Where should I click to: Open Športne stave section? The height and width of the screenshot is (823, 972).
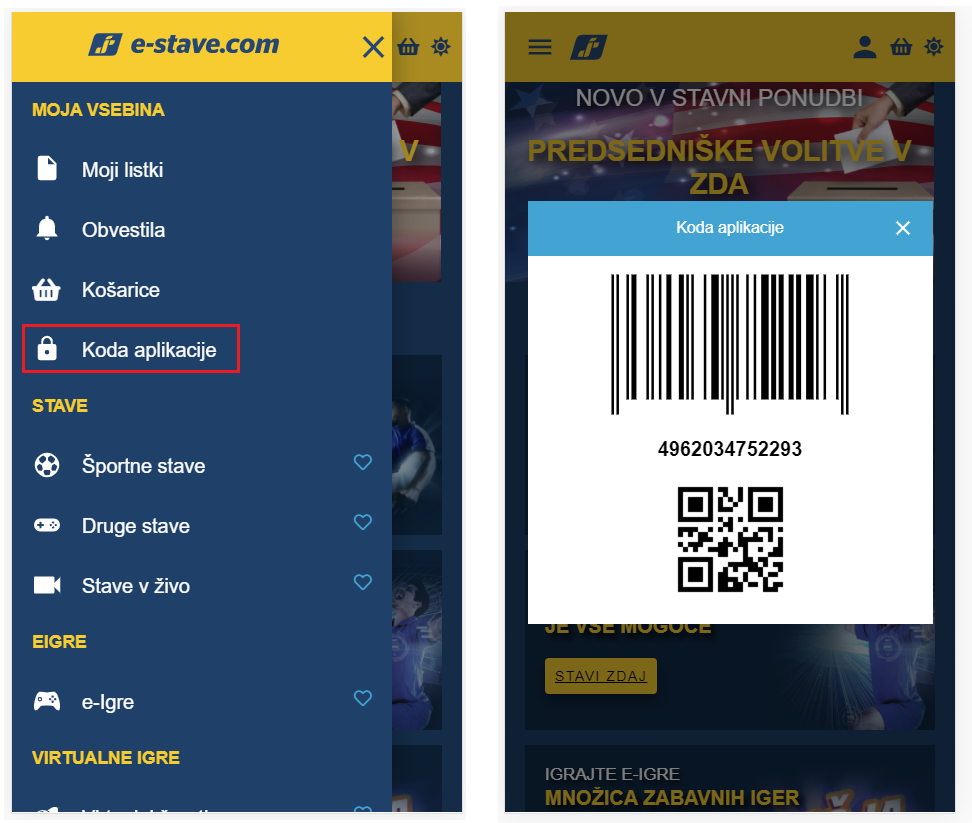(143, 465)
